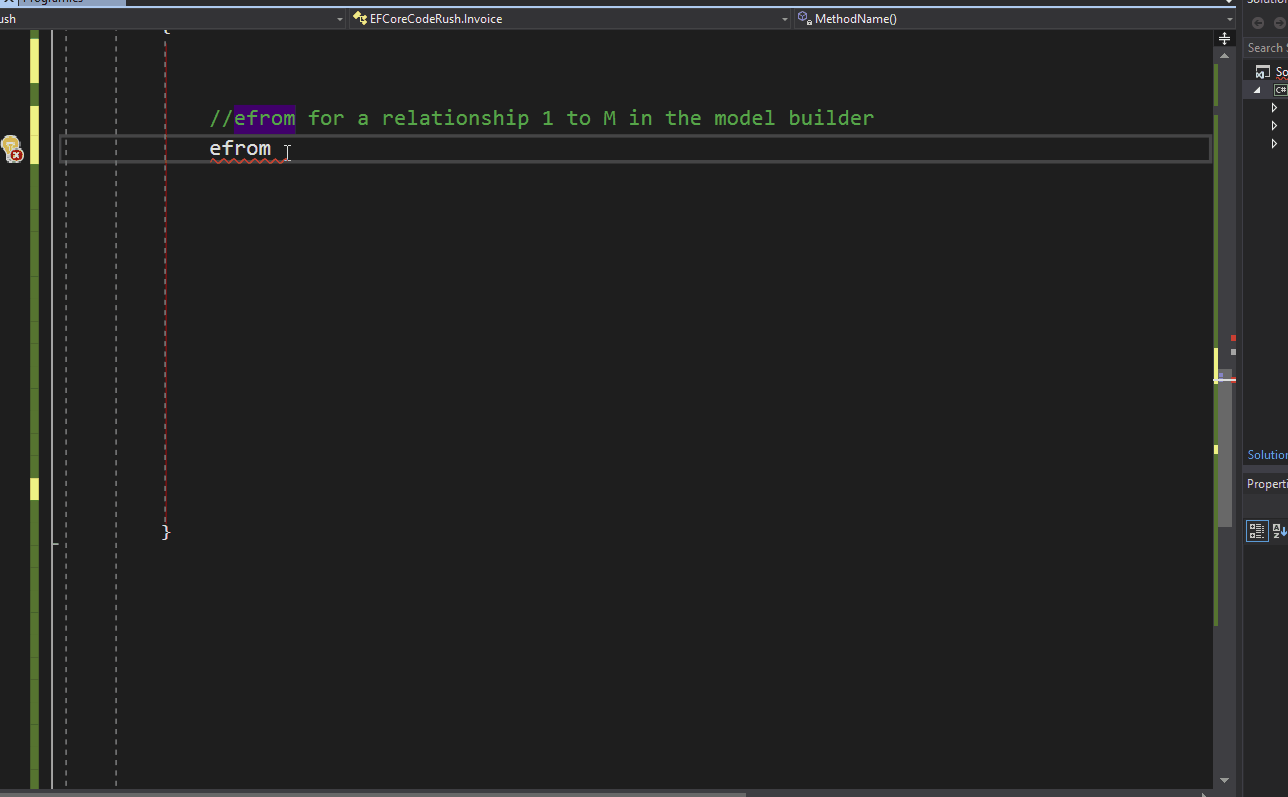Viewport: 1288px width, 797px height.
Task: Switch to the Solution Explorer bottom tab
Action: coord(1267,455)
